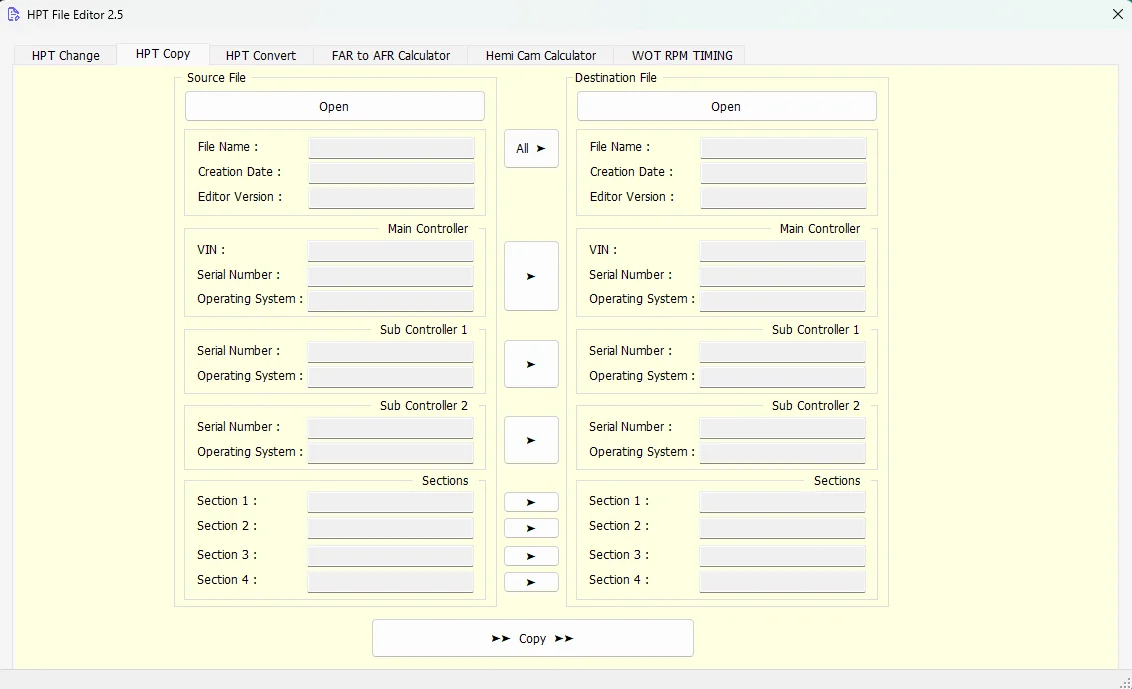
Task: Click the Section 2 arrow button
Action: click(531, 528)
